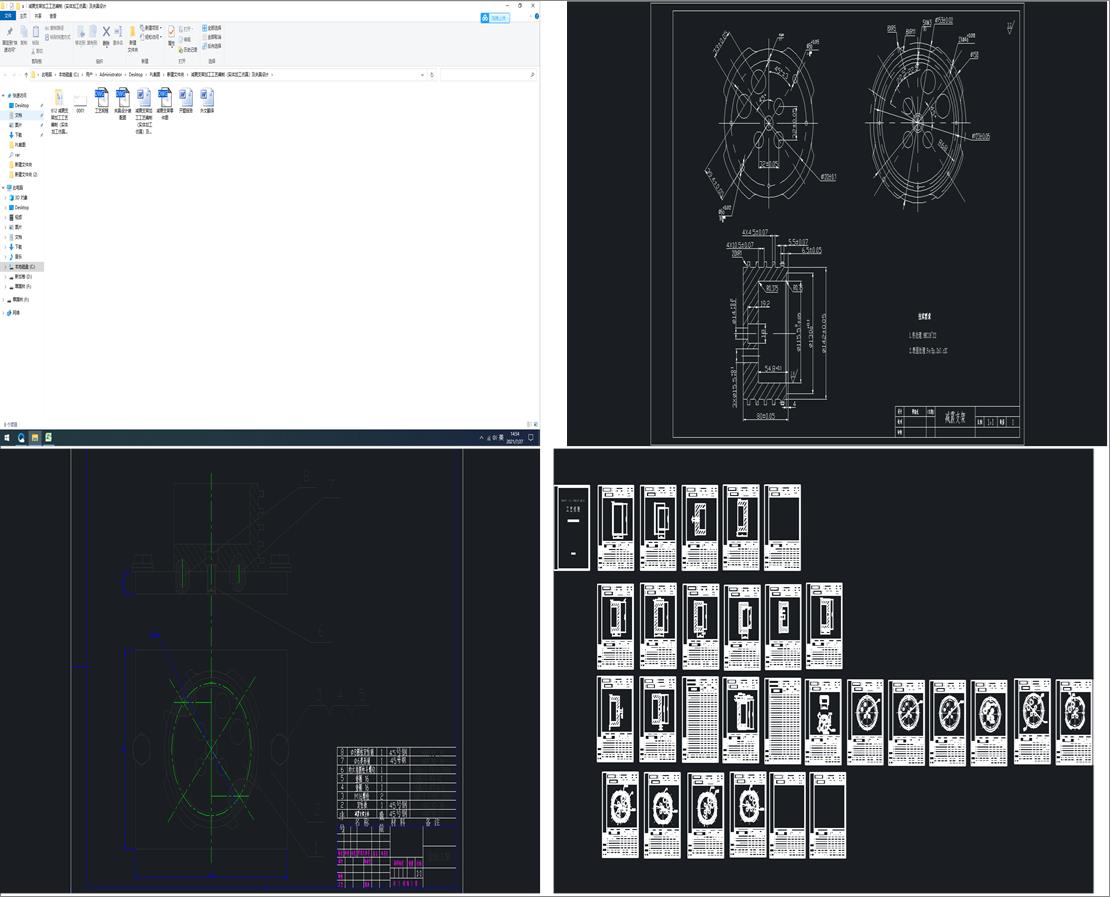This screenshot has width=1110, height=897.
Task: Click the Pin to Quick Access icon
Action: (x=8, y=33)
